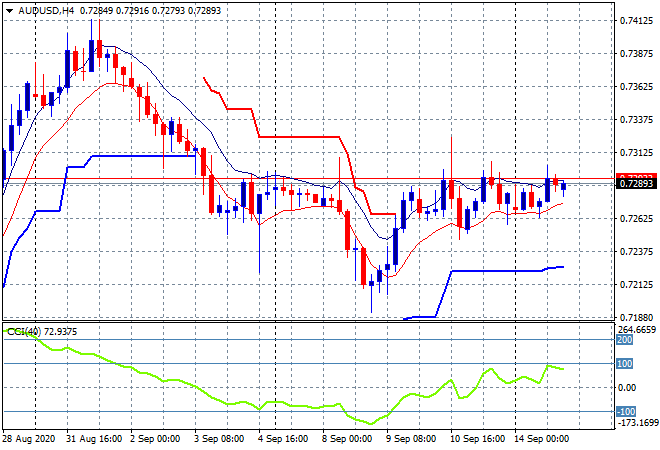
Task: Click the 31 Aug 16:00 time label
Action: pos(94,439)
